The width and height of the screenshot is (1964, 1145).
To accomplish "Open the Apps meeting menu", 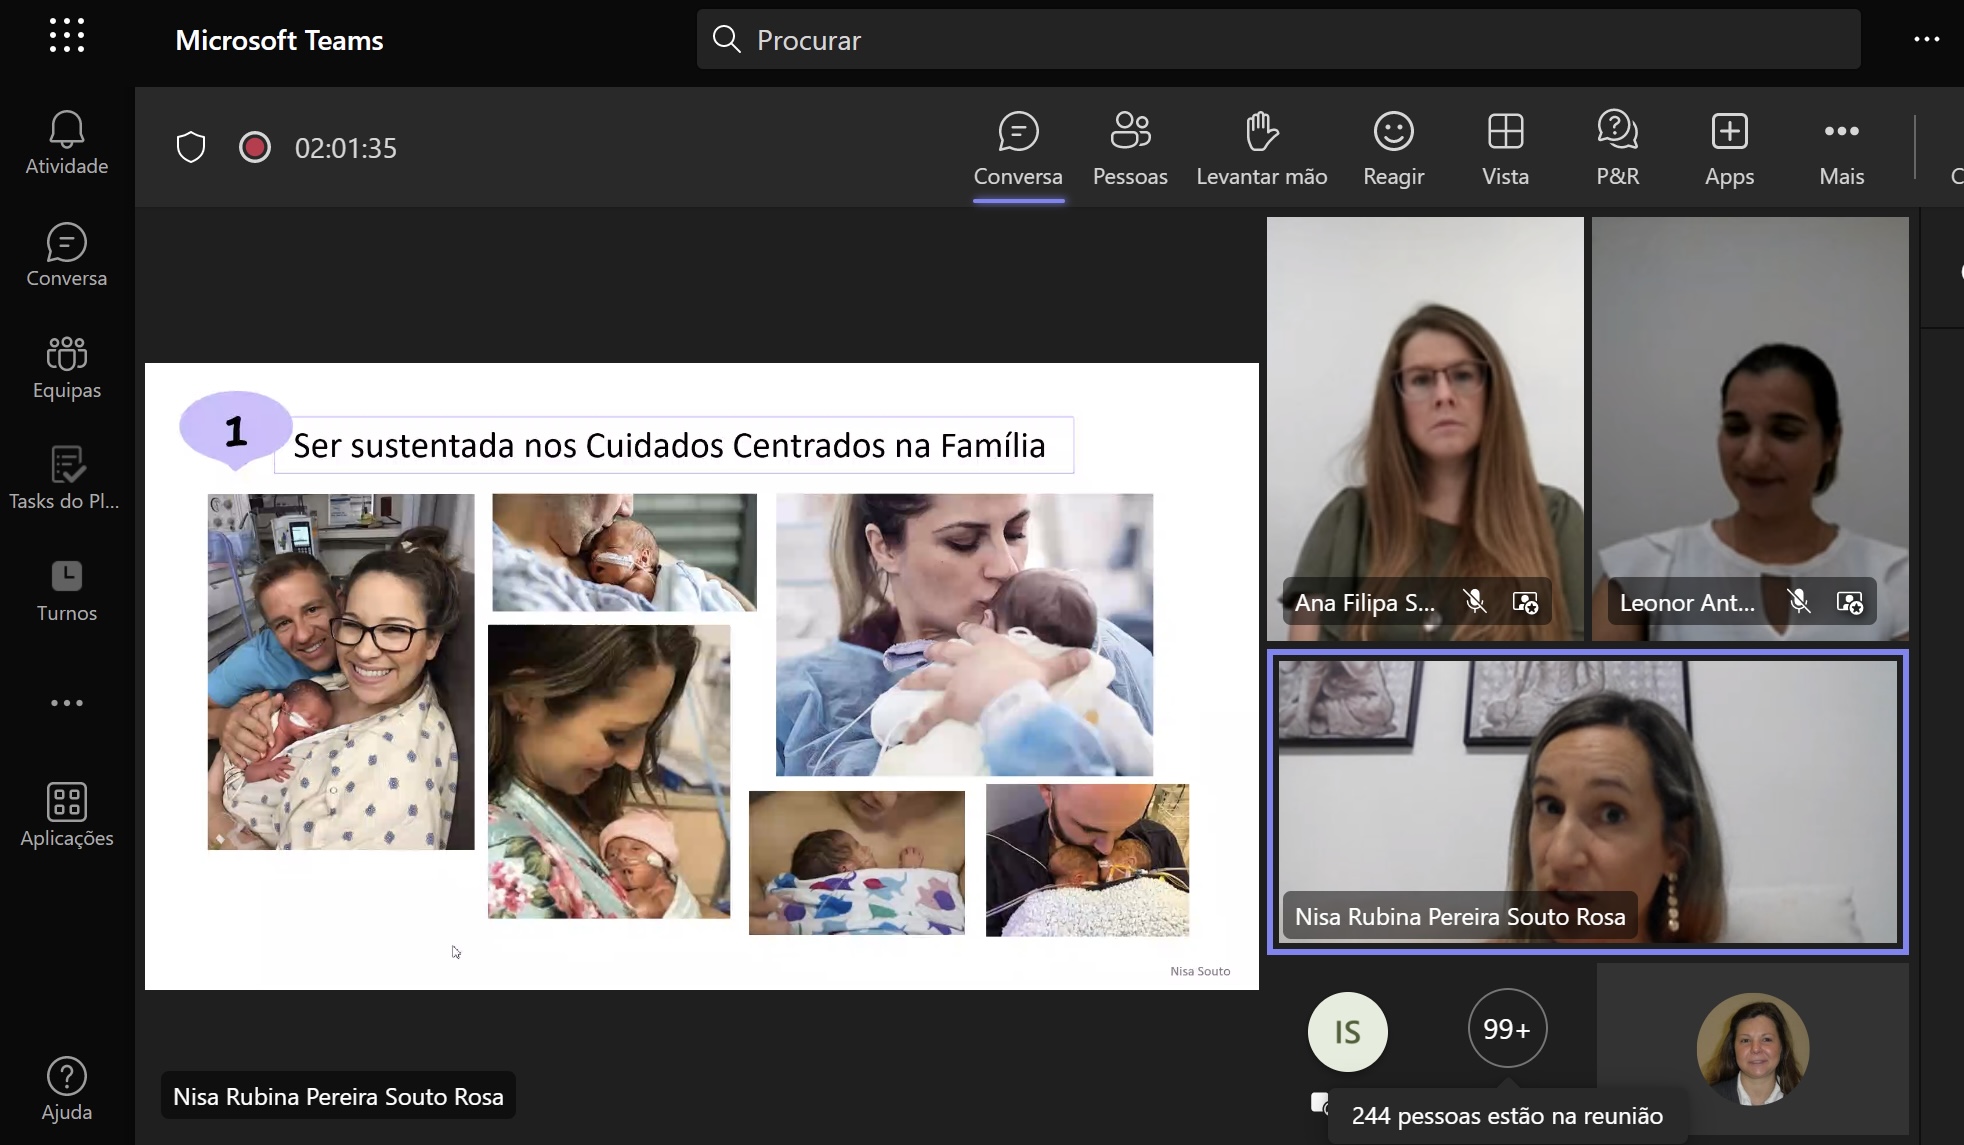I will [1729, 148].
